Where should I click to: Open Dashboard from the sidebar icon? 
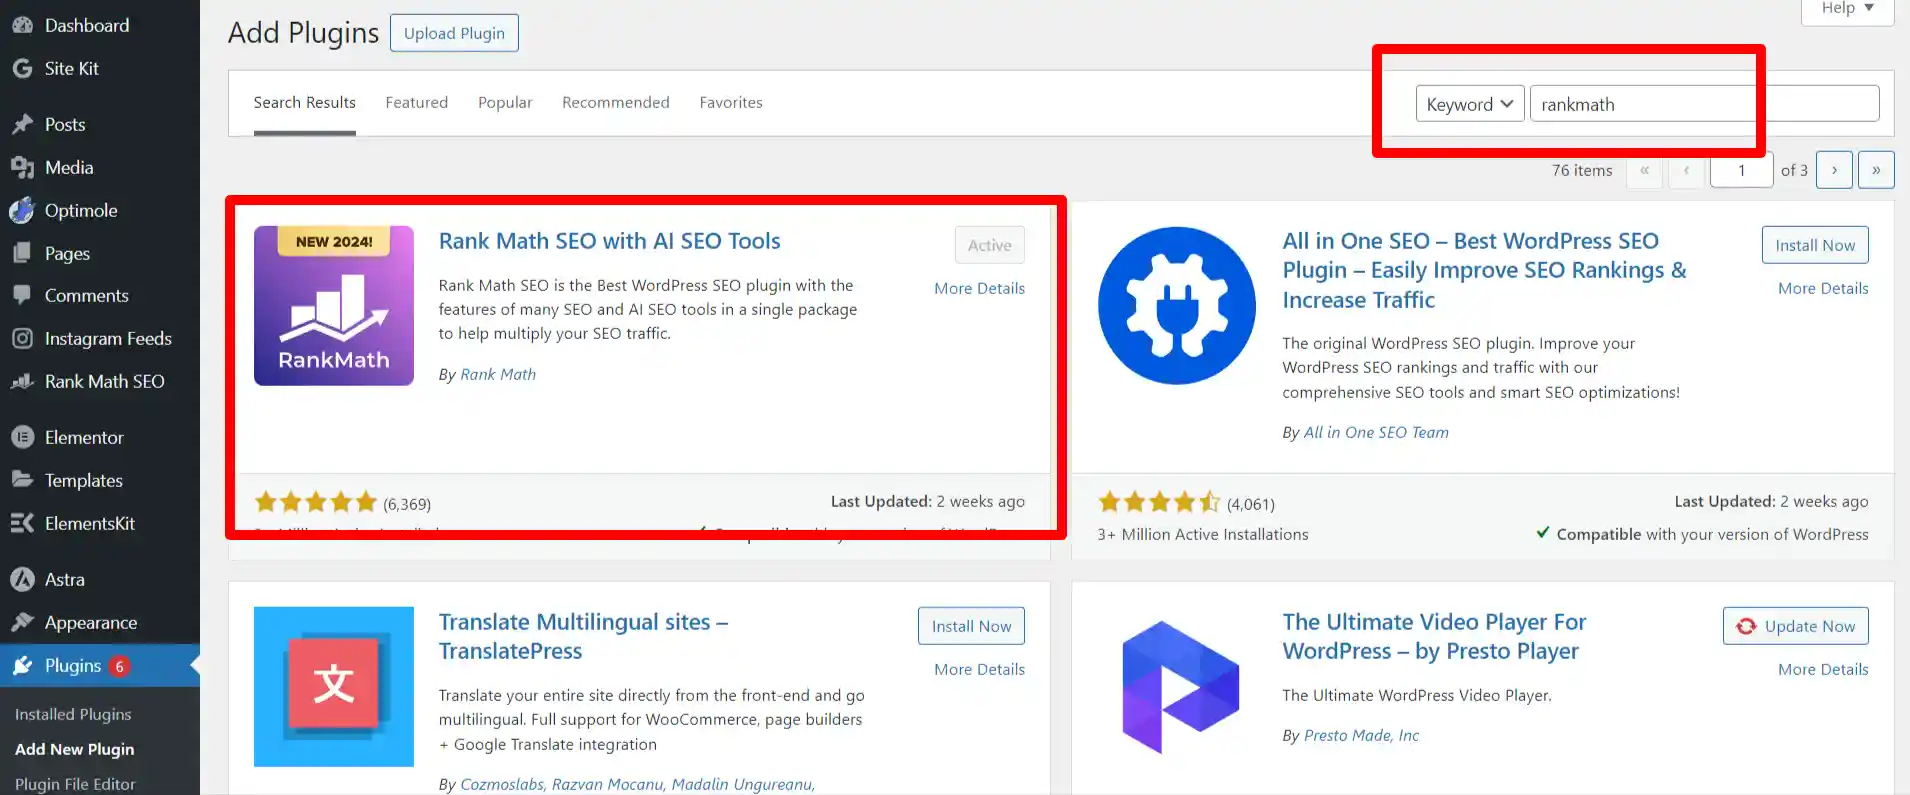(22, 26)
